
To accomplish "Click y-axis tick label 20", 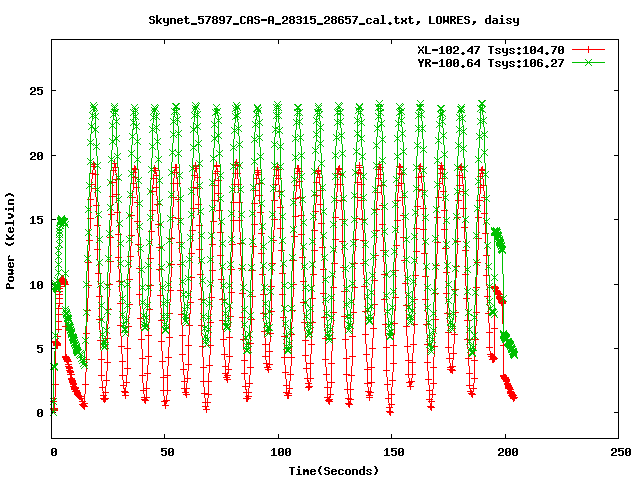I will coord(36,156).
